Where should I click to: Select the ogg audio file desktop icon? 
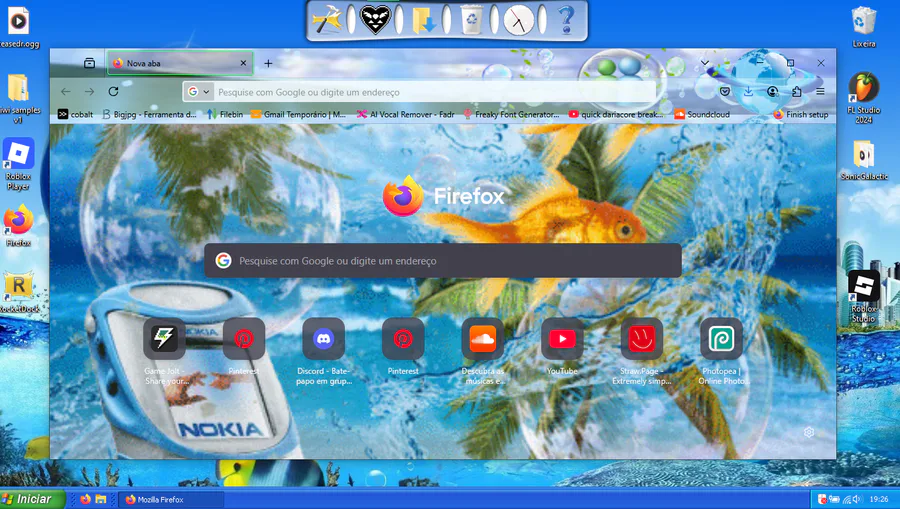(18, 26)
